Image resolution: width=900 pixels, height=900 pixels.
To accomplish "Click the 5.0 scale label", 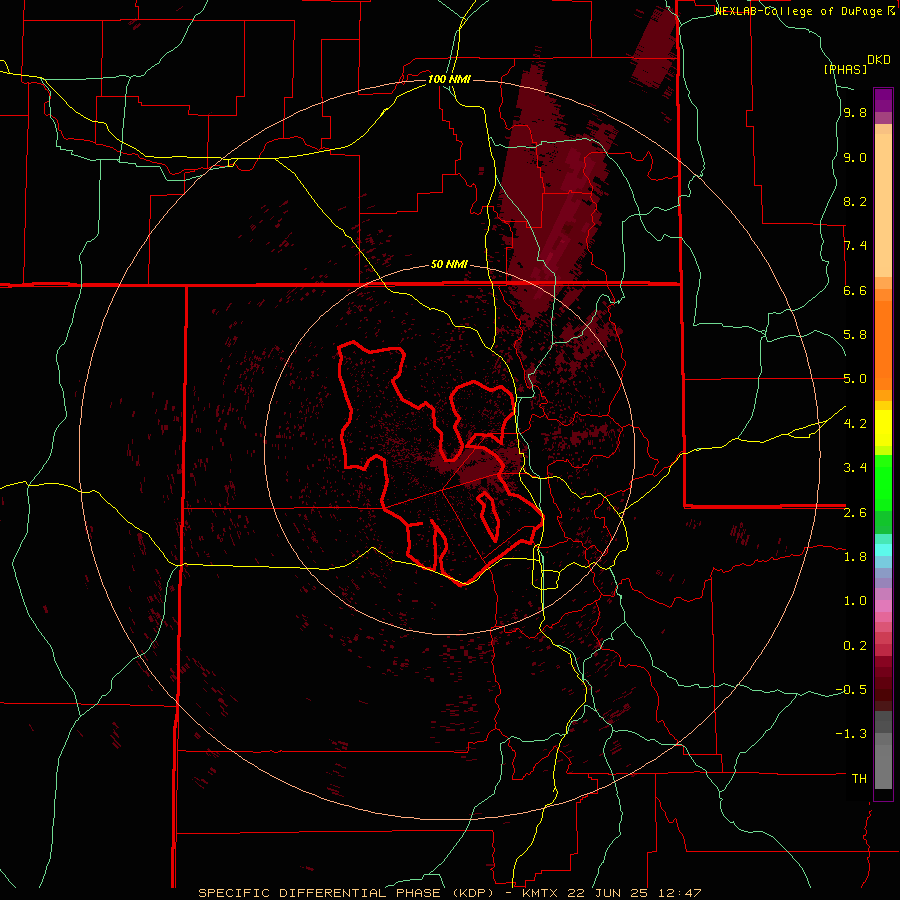I will 855,379.
